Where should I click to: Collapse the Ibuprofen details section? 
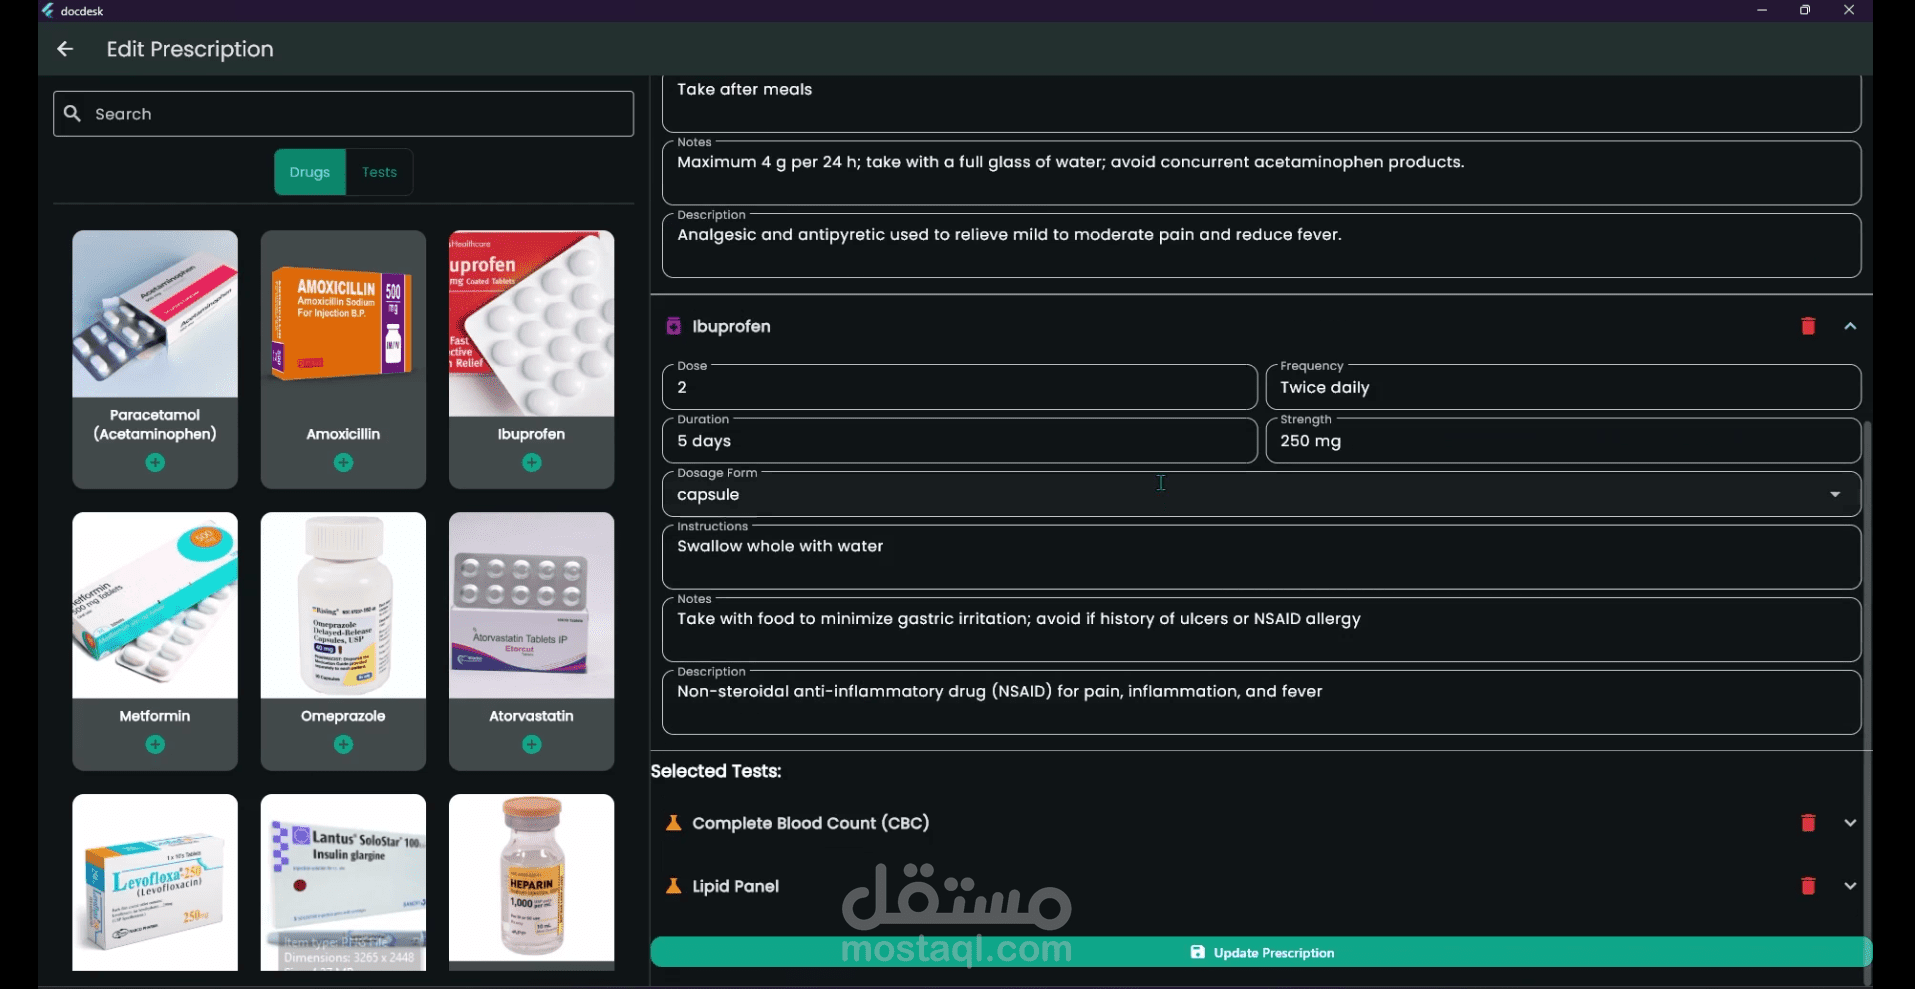point(1850,326)
